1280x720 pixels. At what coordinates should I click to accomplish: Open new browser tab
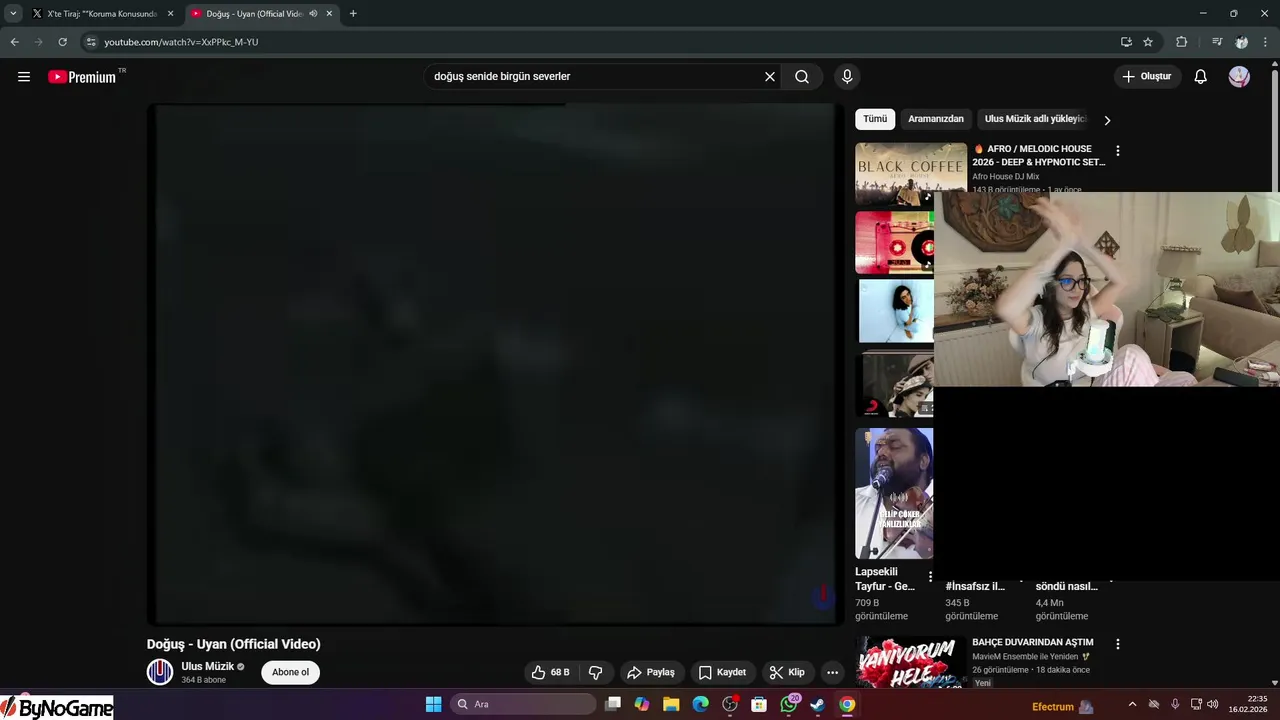[353, 14]
